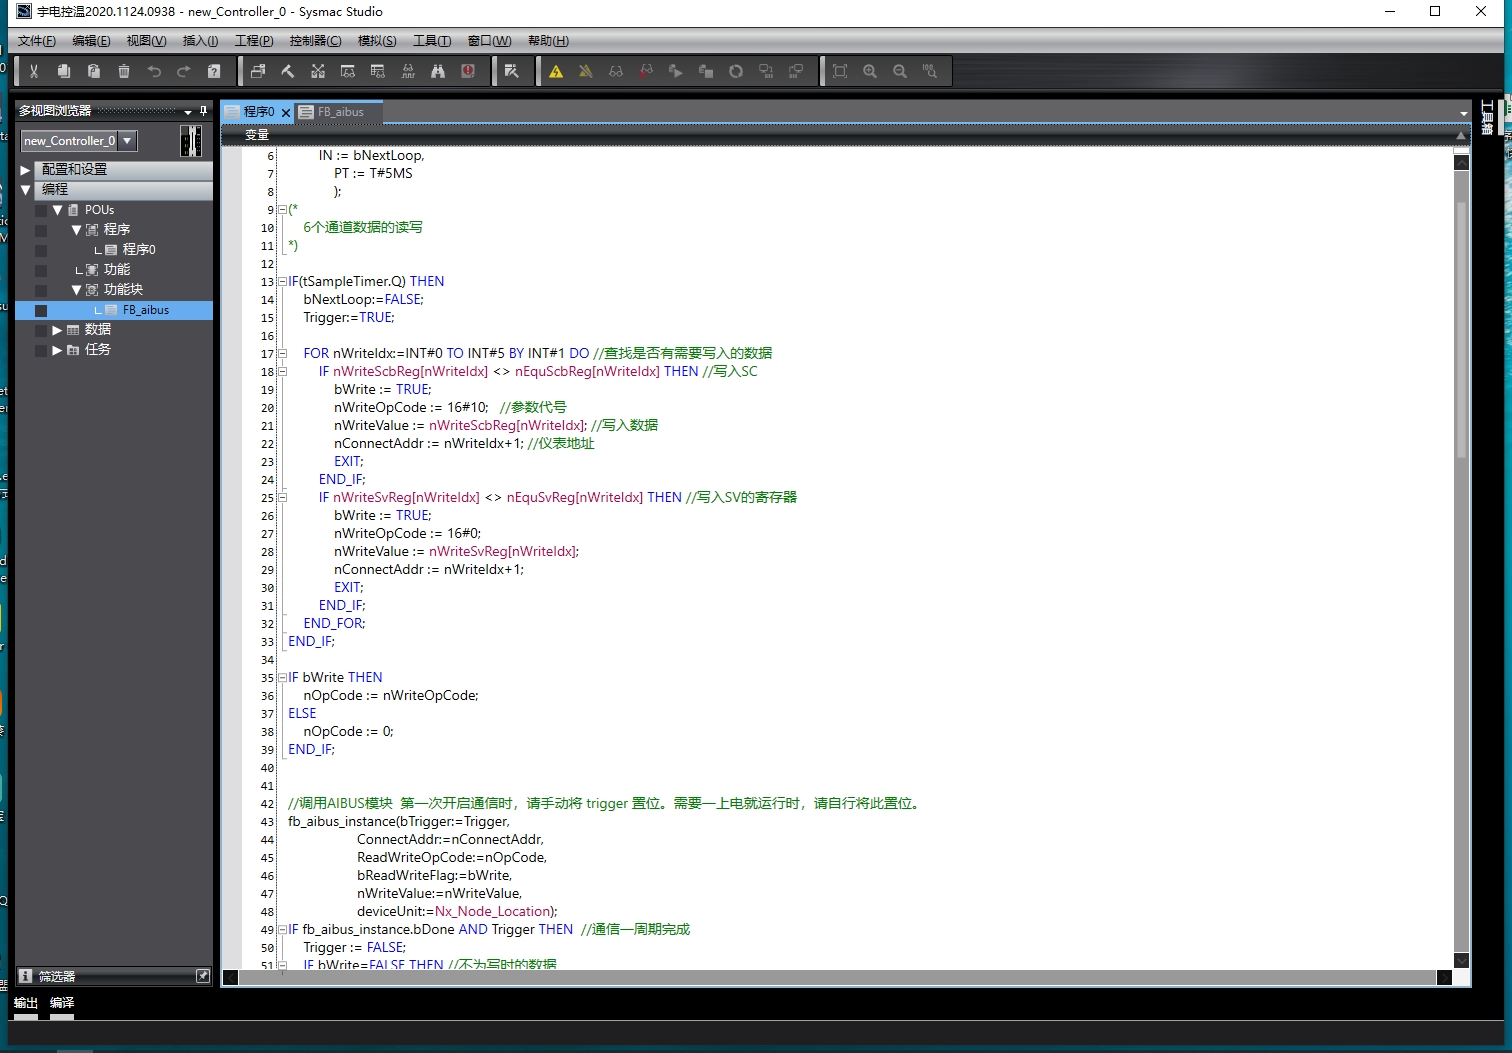Viewport: 1512px width, 1053px height.
Task: Click the Undo arrow icon
Action: click(154, 71)
